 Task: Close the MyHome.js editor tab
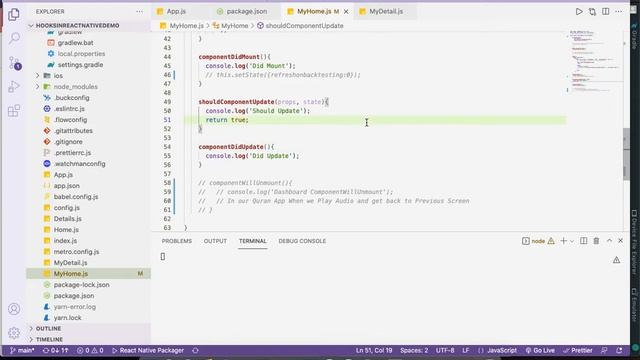click(346, 11)
